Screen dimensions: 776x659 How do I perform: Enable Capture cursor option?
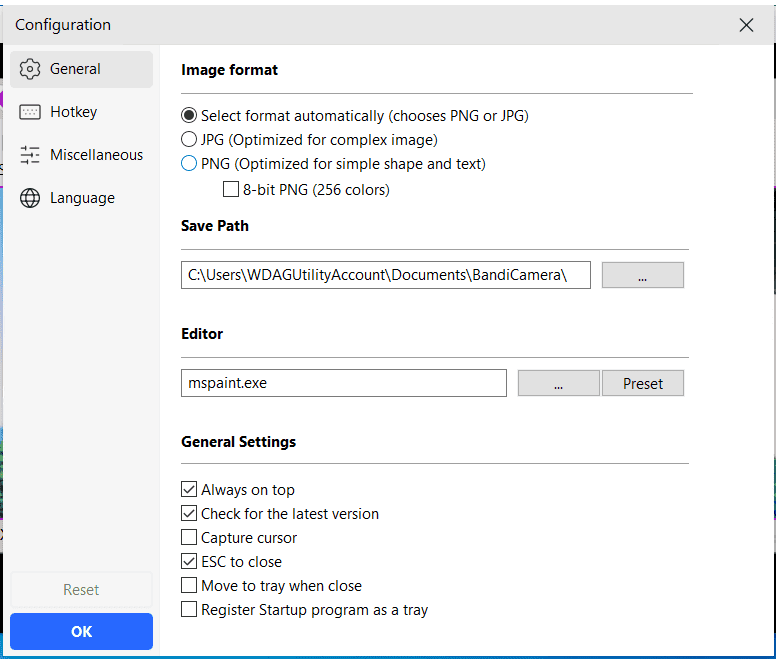click(189, 537)
